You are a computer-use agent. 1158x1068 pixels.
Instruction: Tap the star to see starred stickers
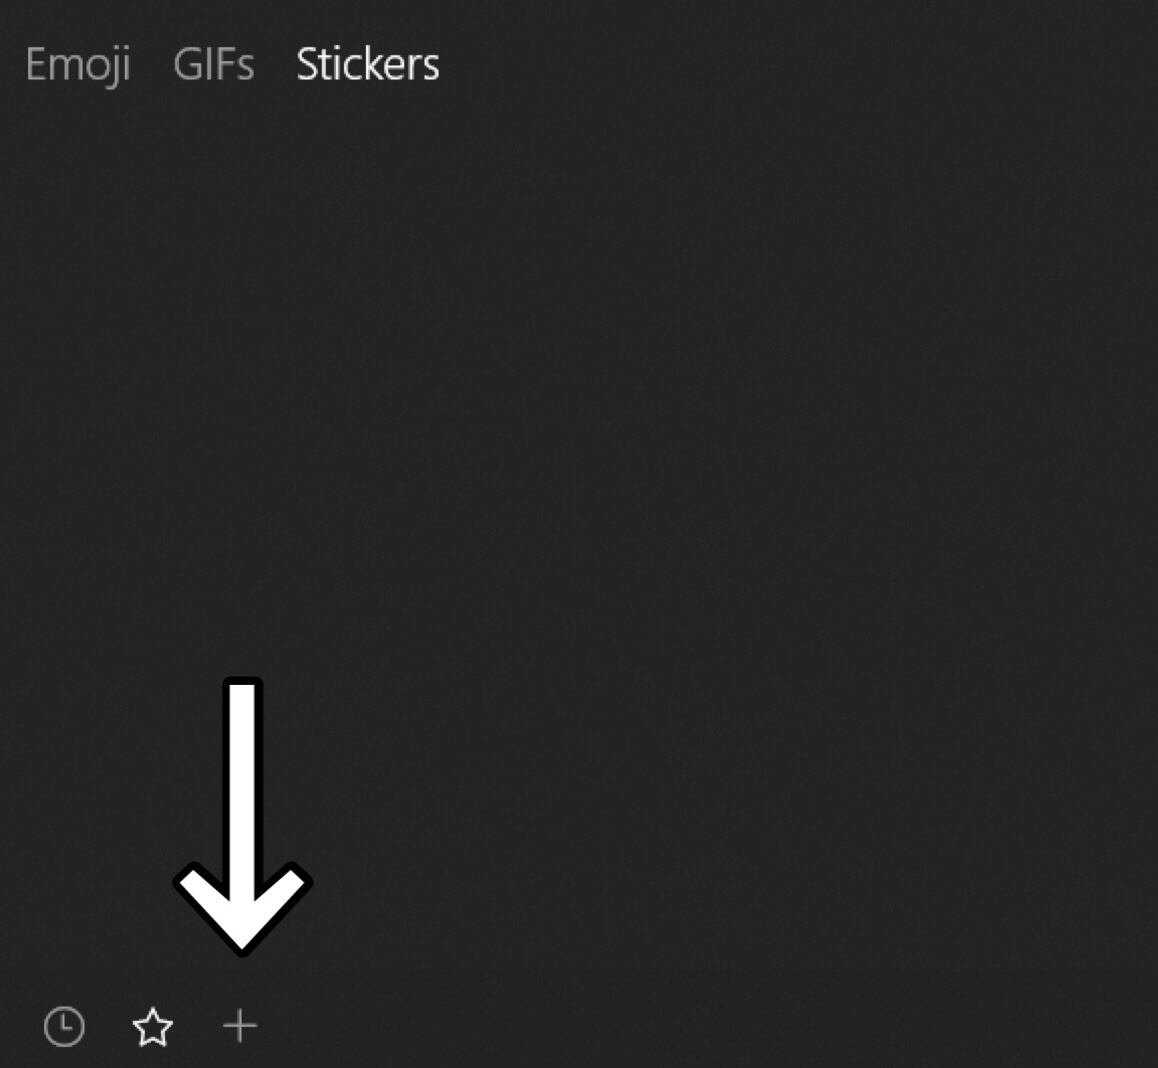[x=154, y=1026]
